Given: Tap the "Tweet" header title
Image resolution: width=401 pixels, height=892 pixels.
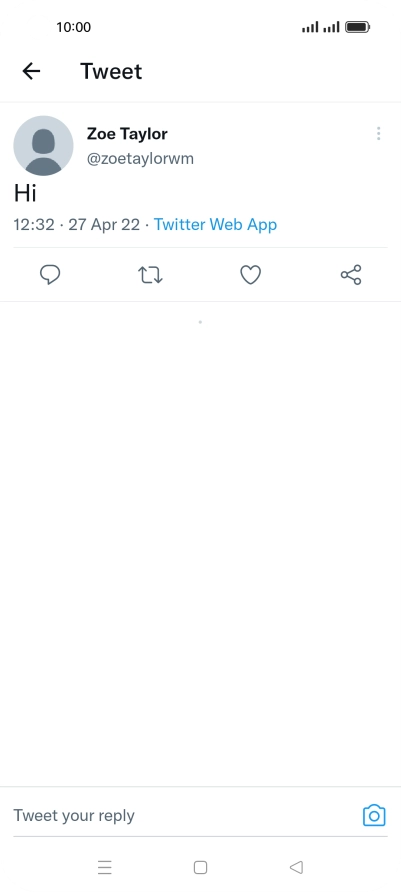Looking at the screenshot, I should (x=111, y=71).
